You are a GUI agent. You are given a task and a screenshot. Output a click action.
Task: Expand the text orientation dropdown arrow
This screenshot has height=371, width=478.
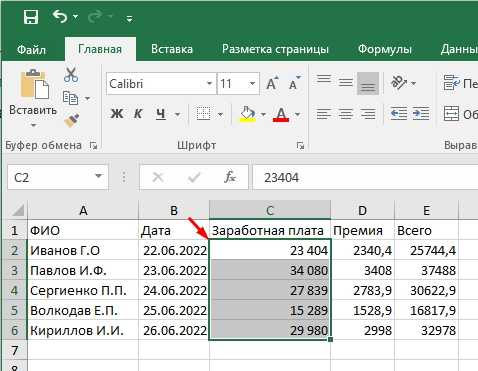point(414,83)
